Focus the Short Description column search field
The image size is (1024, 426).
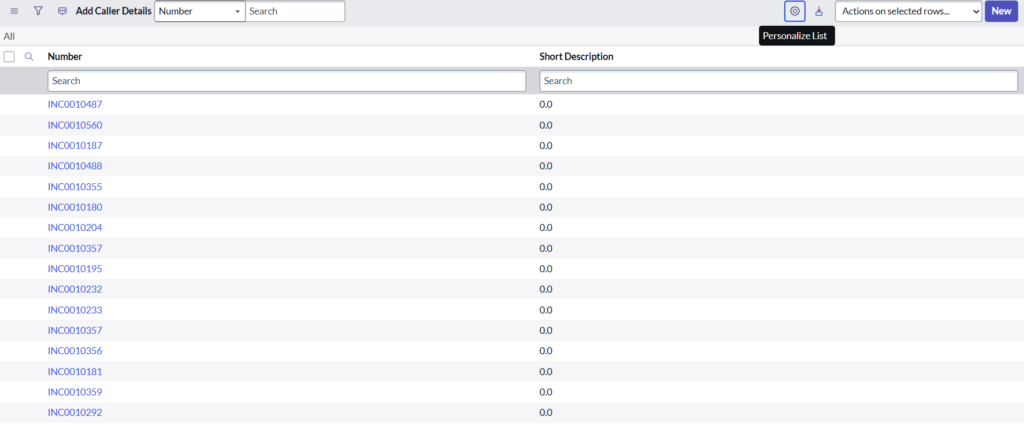778,81
